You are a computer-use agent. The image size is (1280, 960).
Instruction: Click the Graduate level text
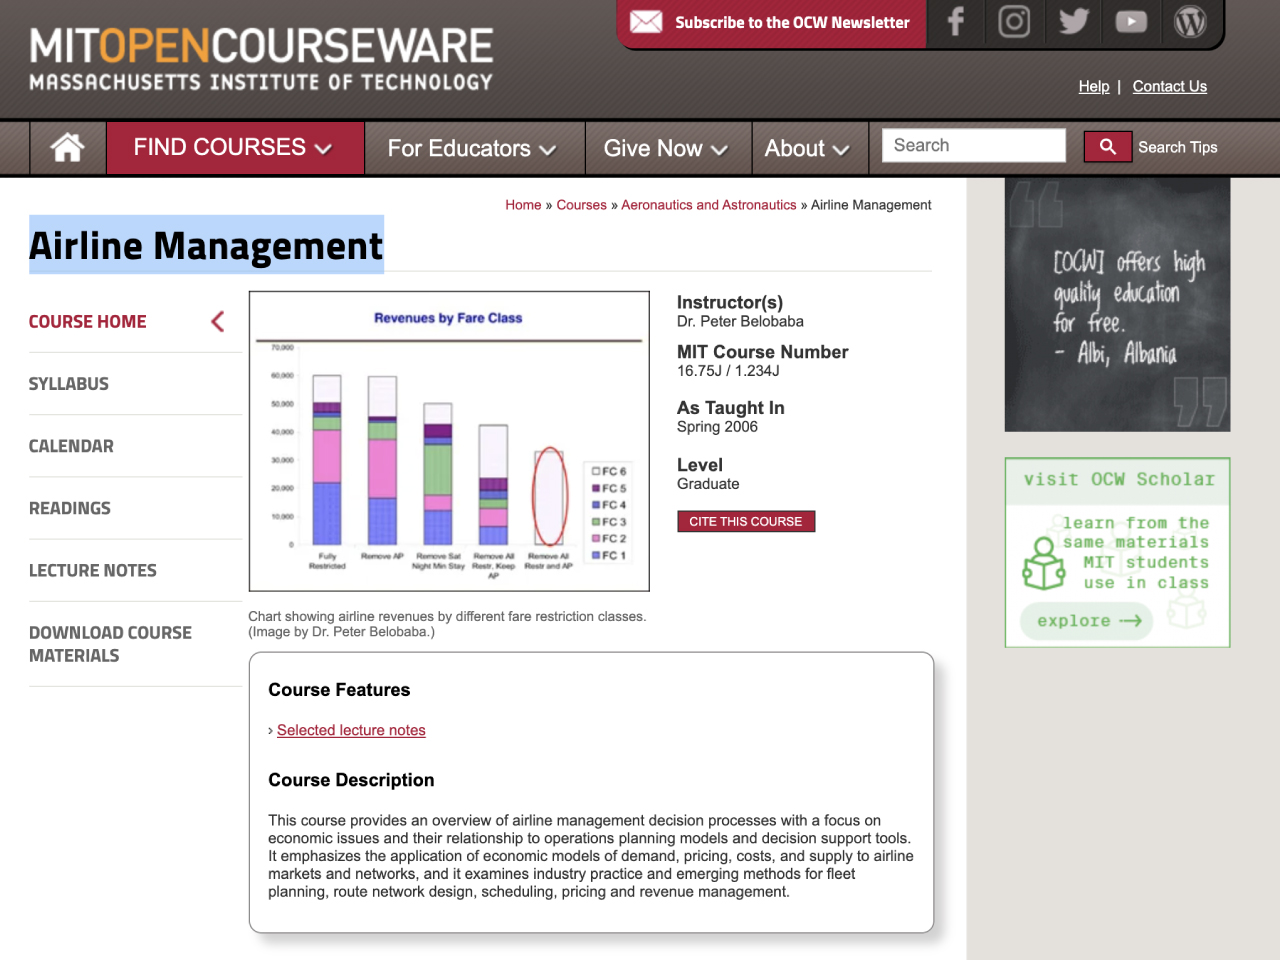pyautogui.click(x=708, y=484)
